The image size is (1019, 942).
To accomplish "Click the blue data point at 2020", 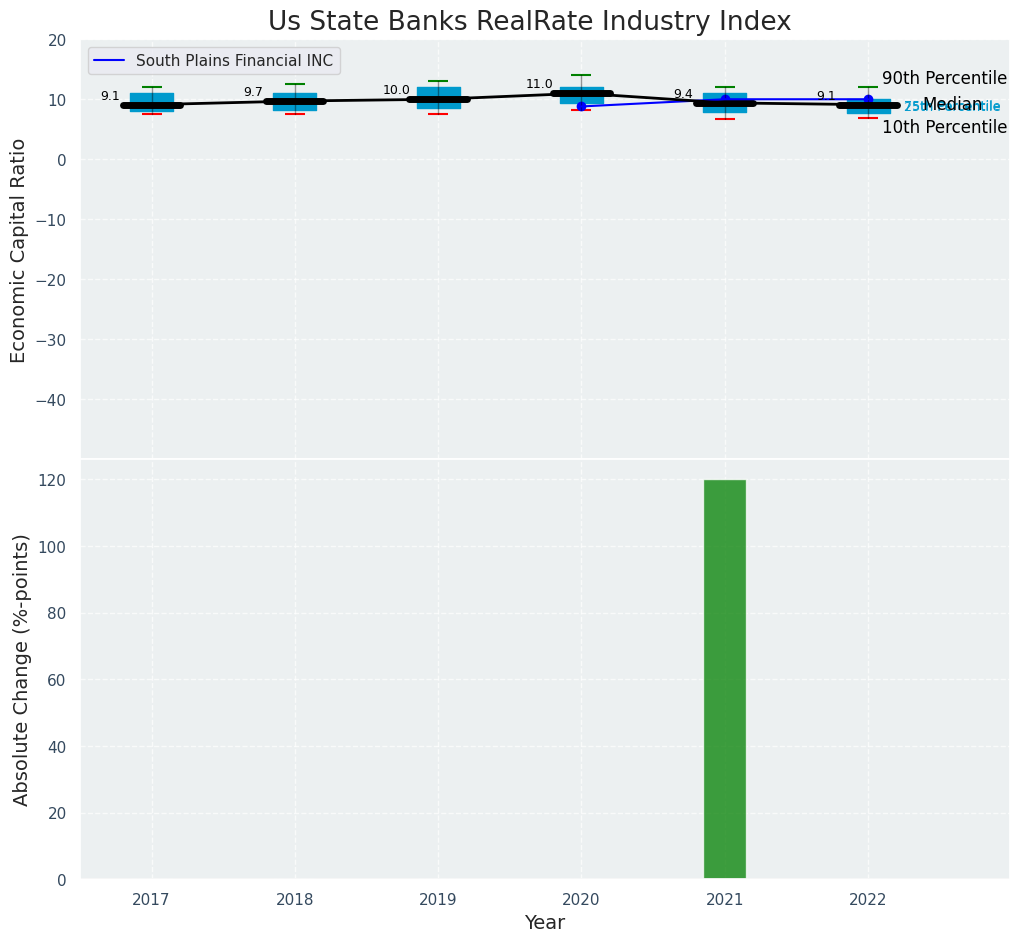I will point(581,106).
